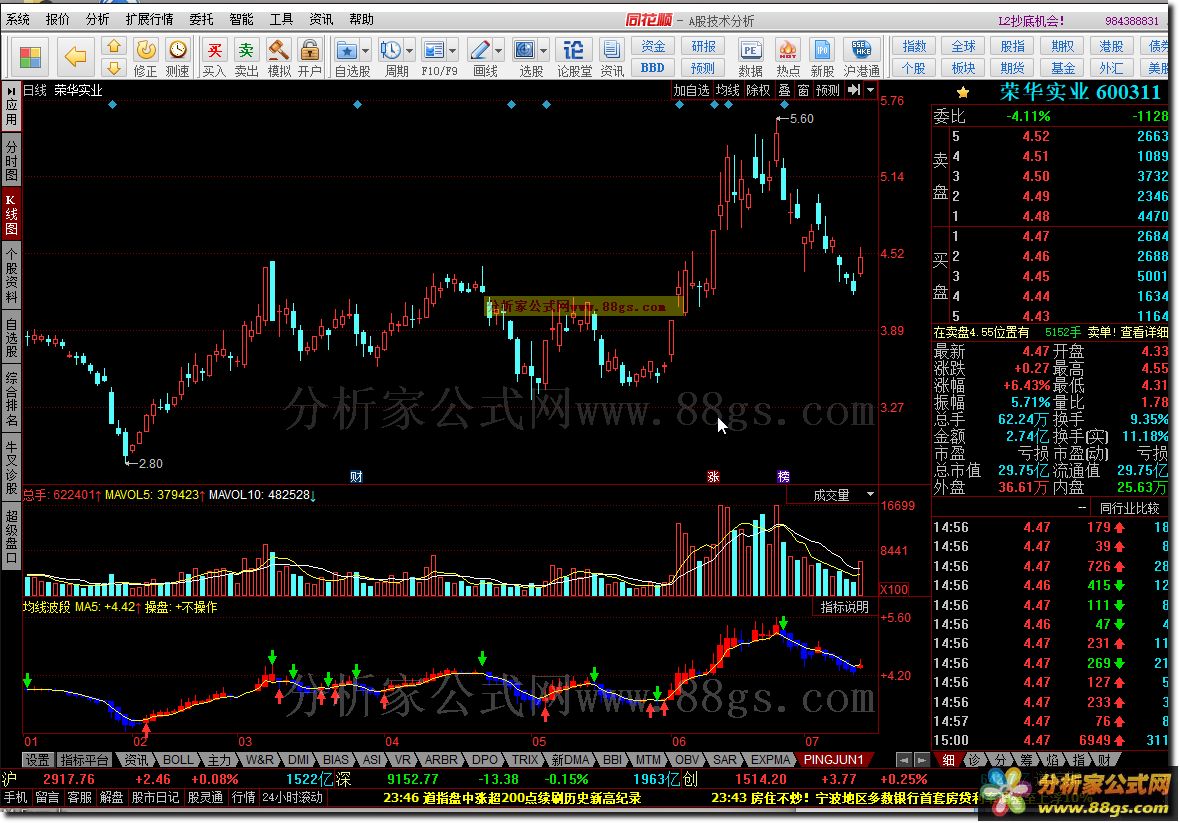
Task: Open the 新股 IPO icon
Action: pyautogui.click(x=822, y=50)
